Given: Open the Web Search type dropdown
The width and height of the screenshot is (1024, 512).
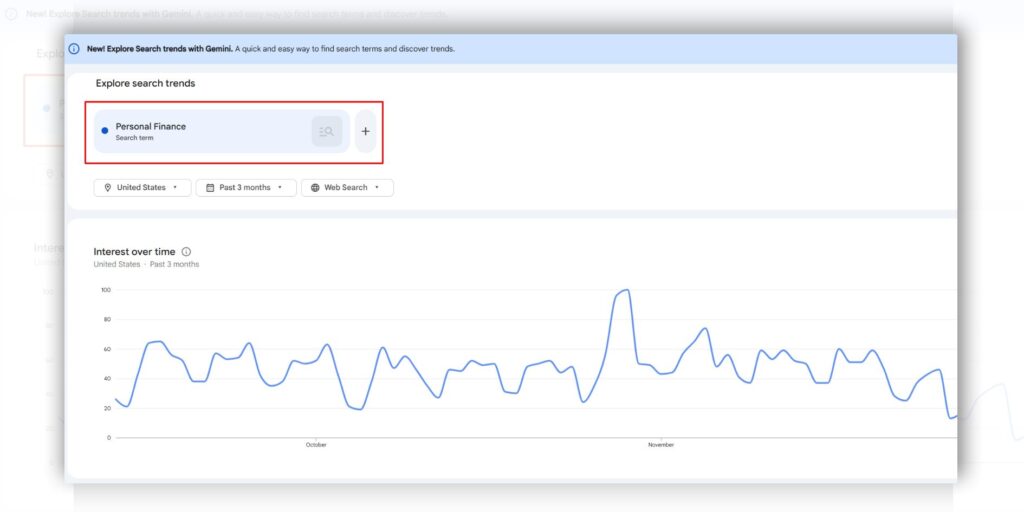Looking at the screenshot, I should click(347, 187).
